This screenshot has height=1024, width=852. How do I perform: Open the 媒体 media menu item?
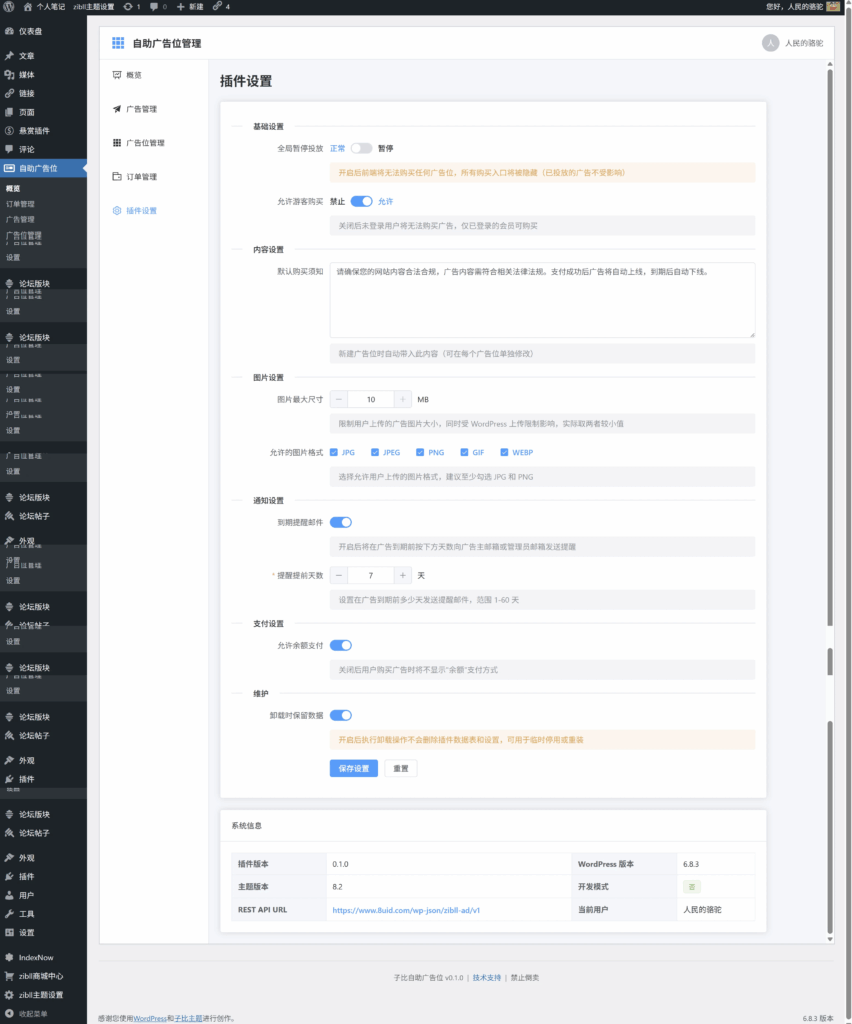tap(27, 75)
